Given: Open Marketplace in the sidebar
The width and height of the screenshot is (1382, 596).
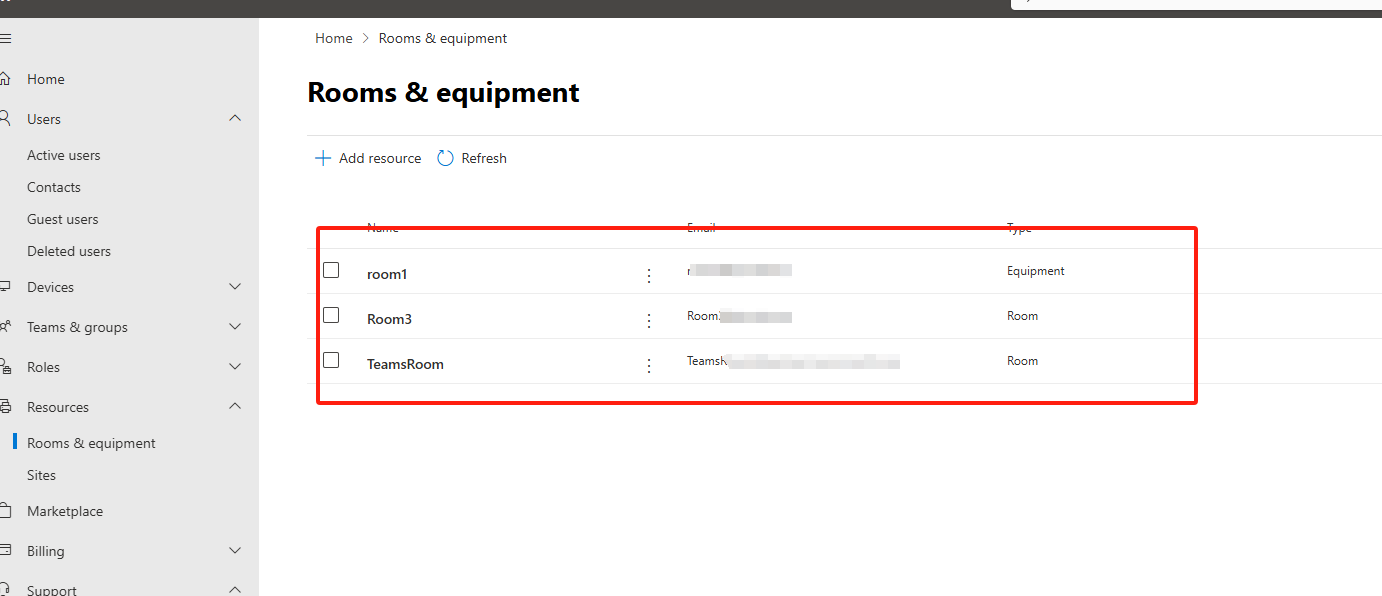Looking at the screenshot, I should coord(65,511).
